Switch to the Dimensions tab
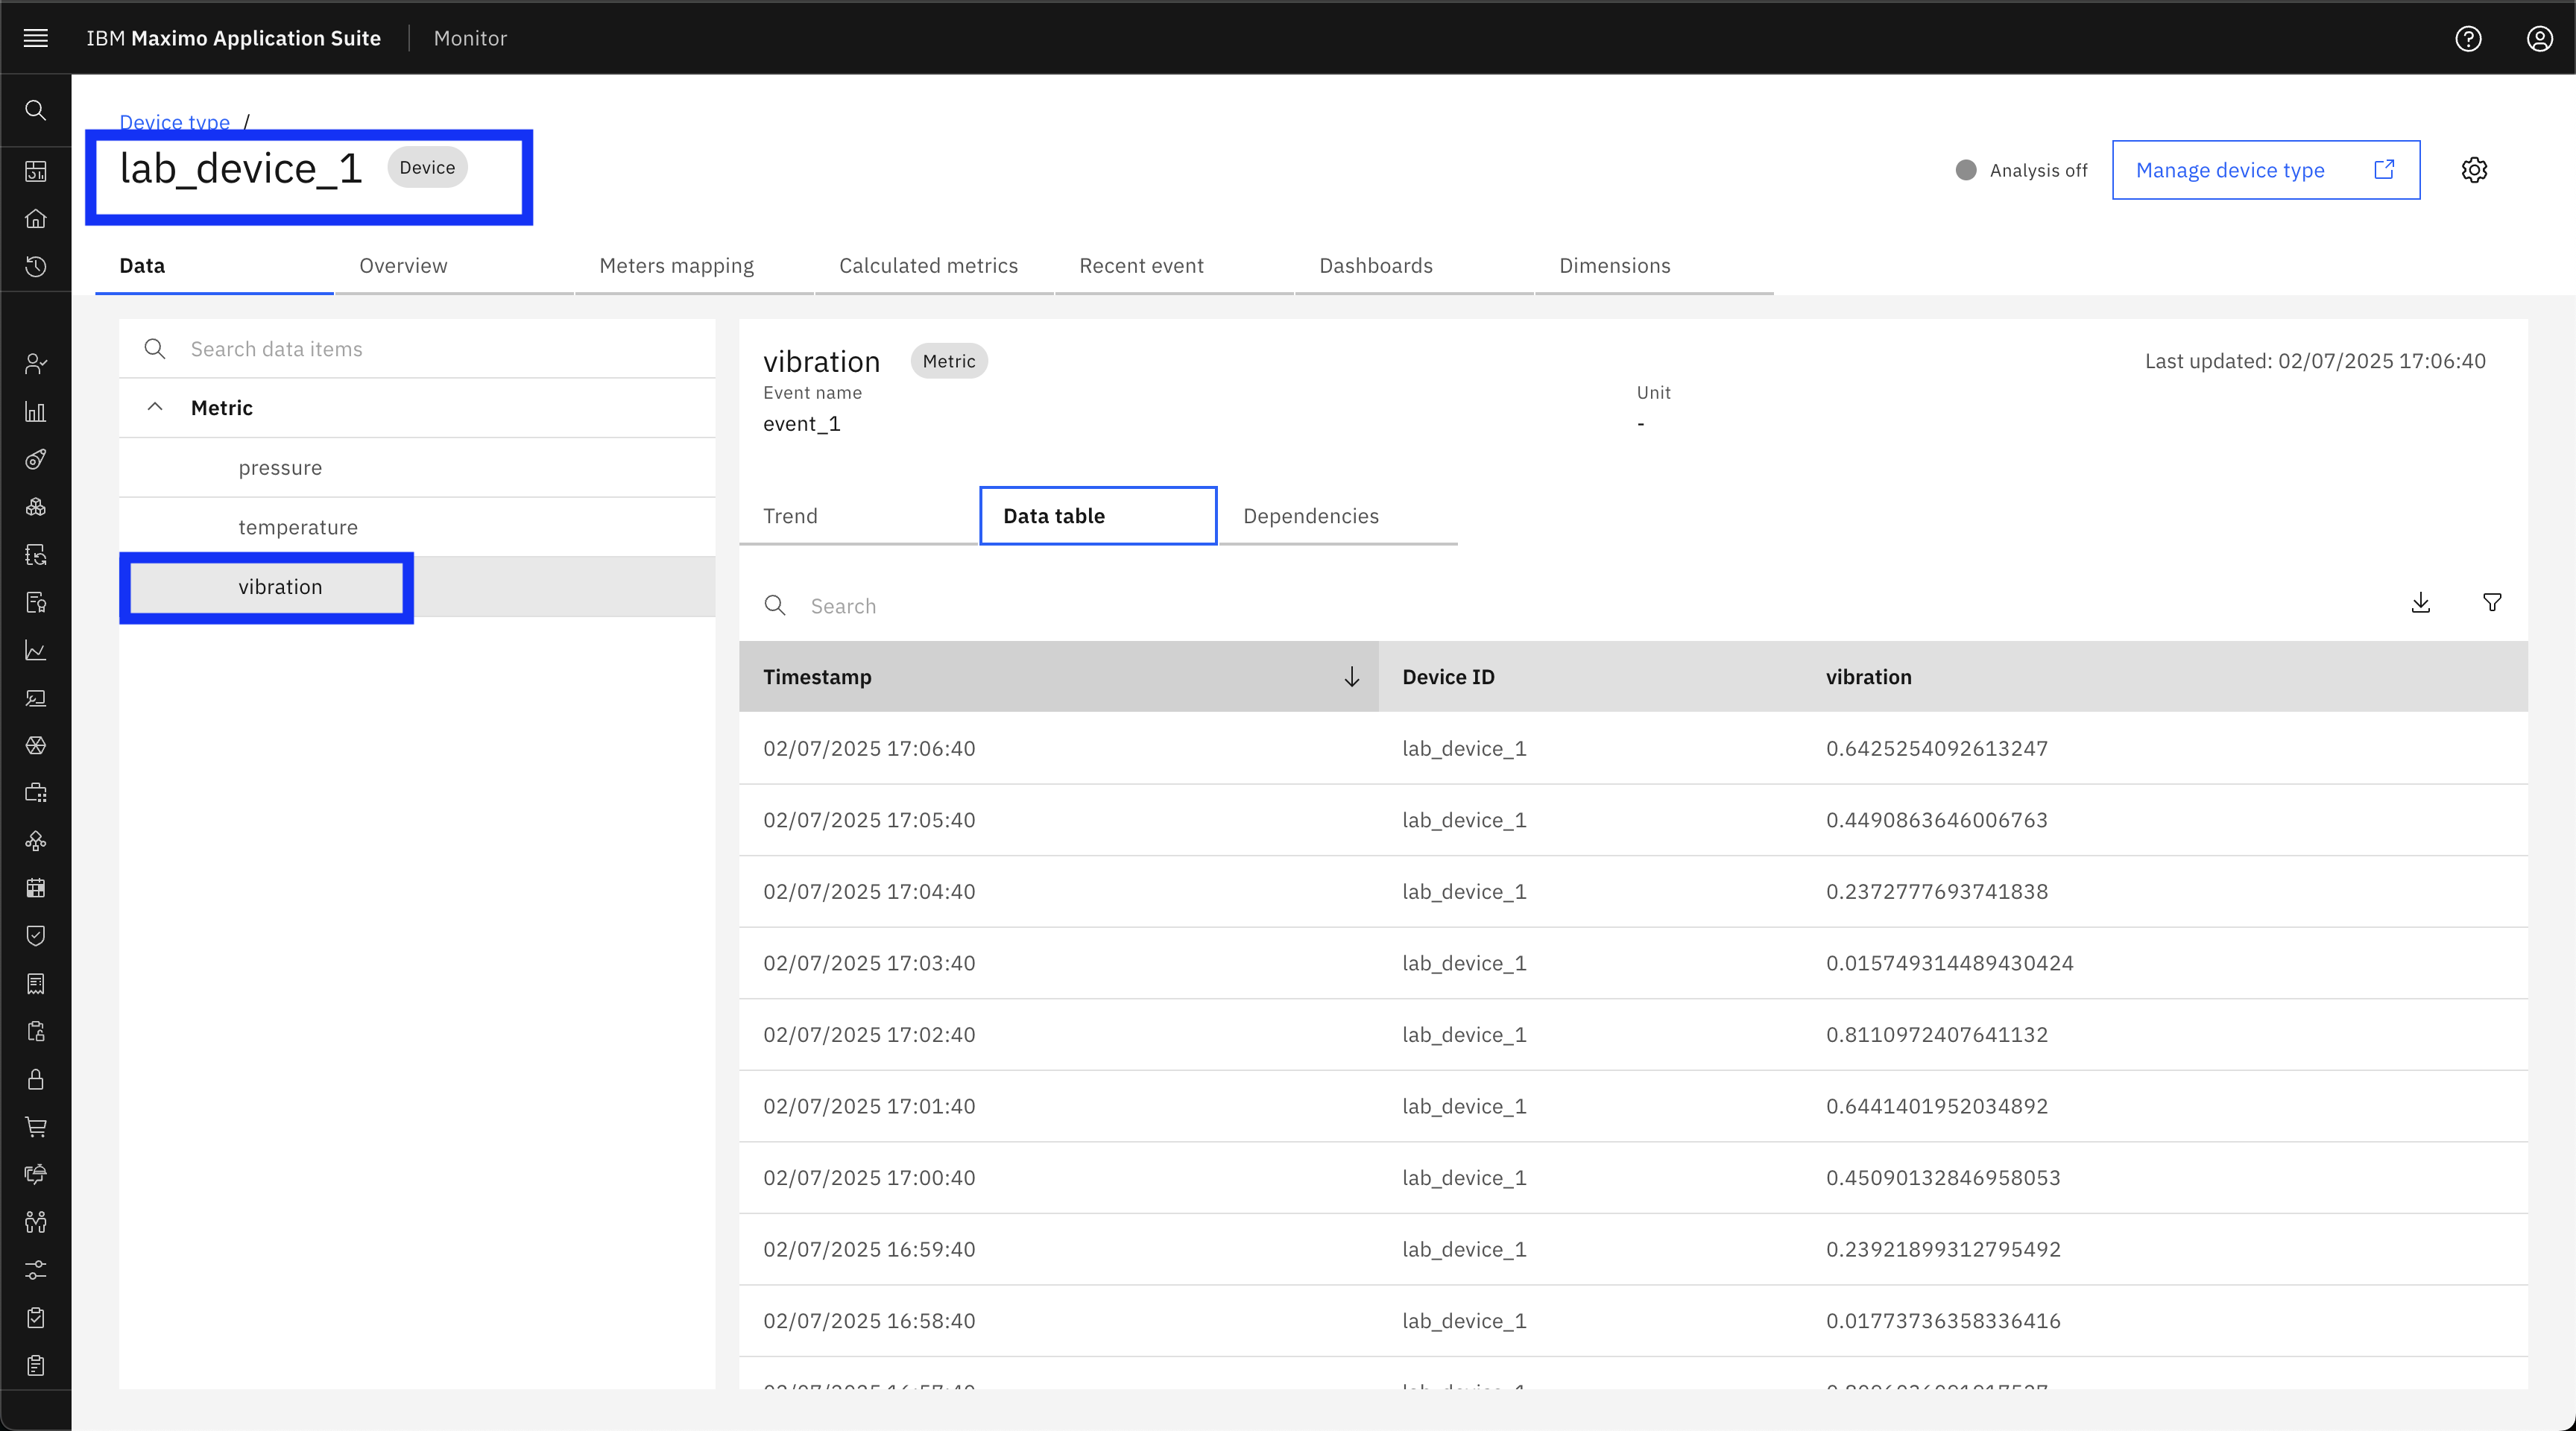Image resolution: width=2576 pixels, height=1431 pixels. [1654, 266]
